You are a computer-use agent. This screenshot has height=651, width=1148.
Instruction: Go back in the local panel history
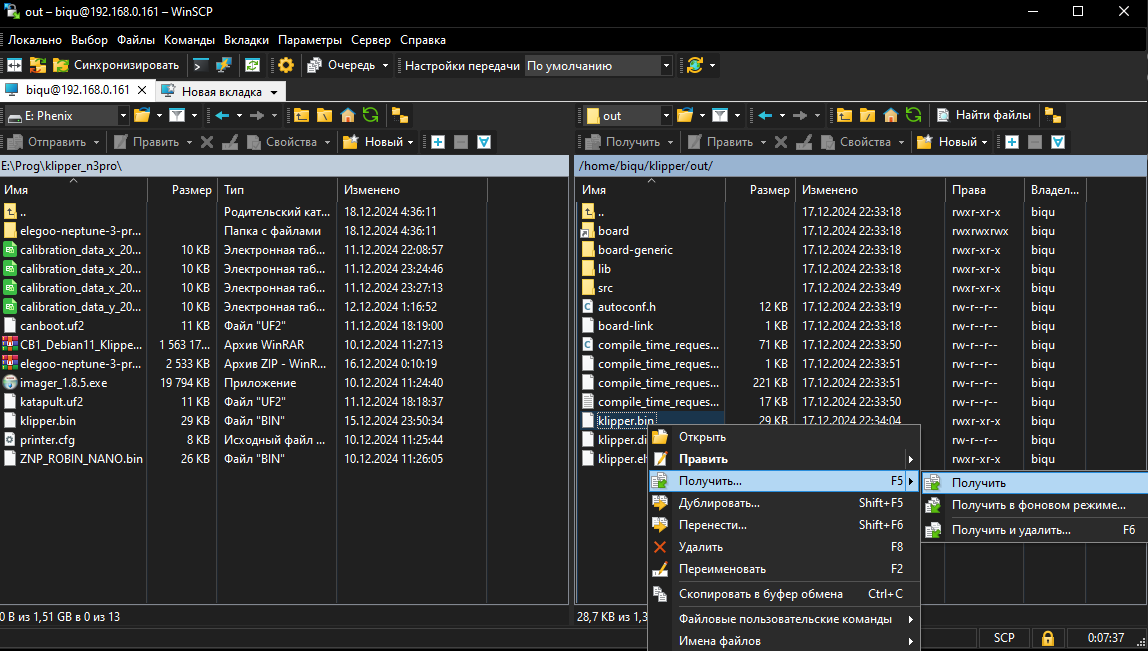pyautogui.click(x=223, y=115)
